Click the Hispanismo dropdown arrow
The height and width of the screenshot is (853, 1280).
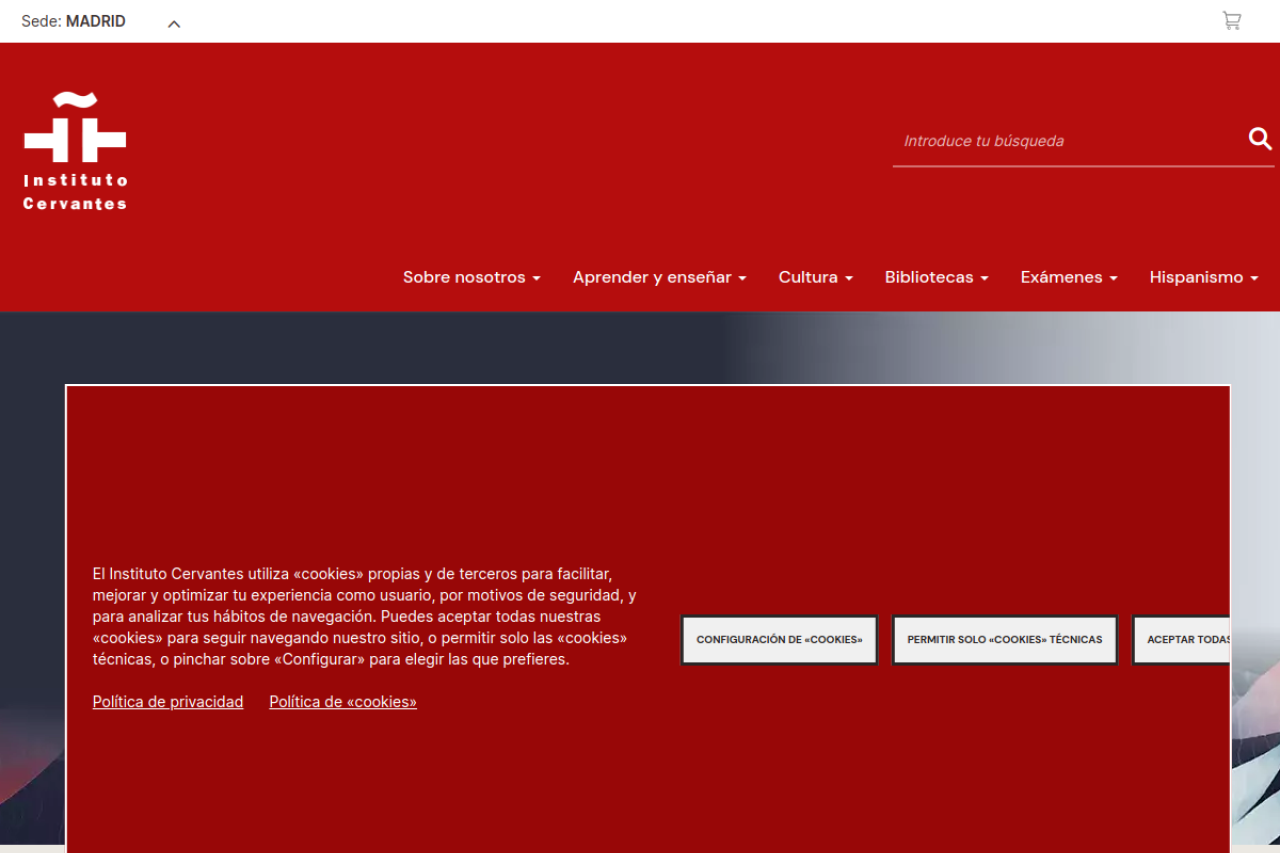click(1254, 278)
